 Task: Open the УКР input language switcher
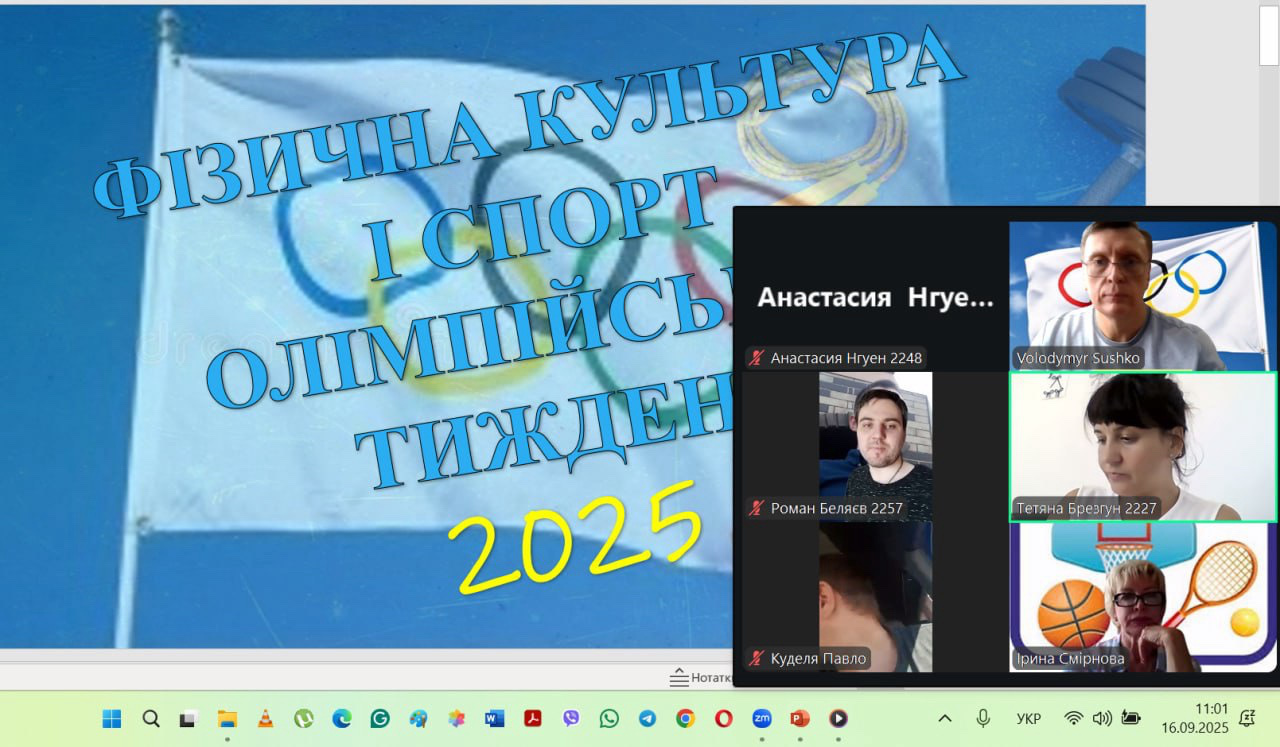click(x=1028, y=718)
